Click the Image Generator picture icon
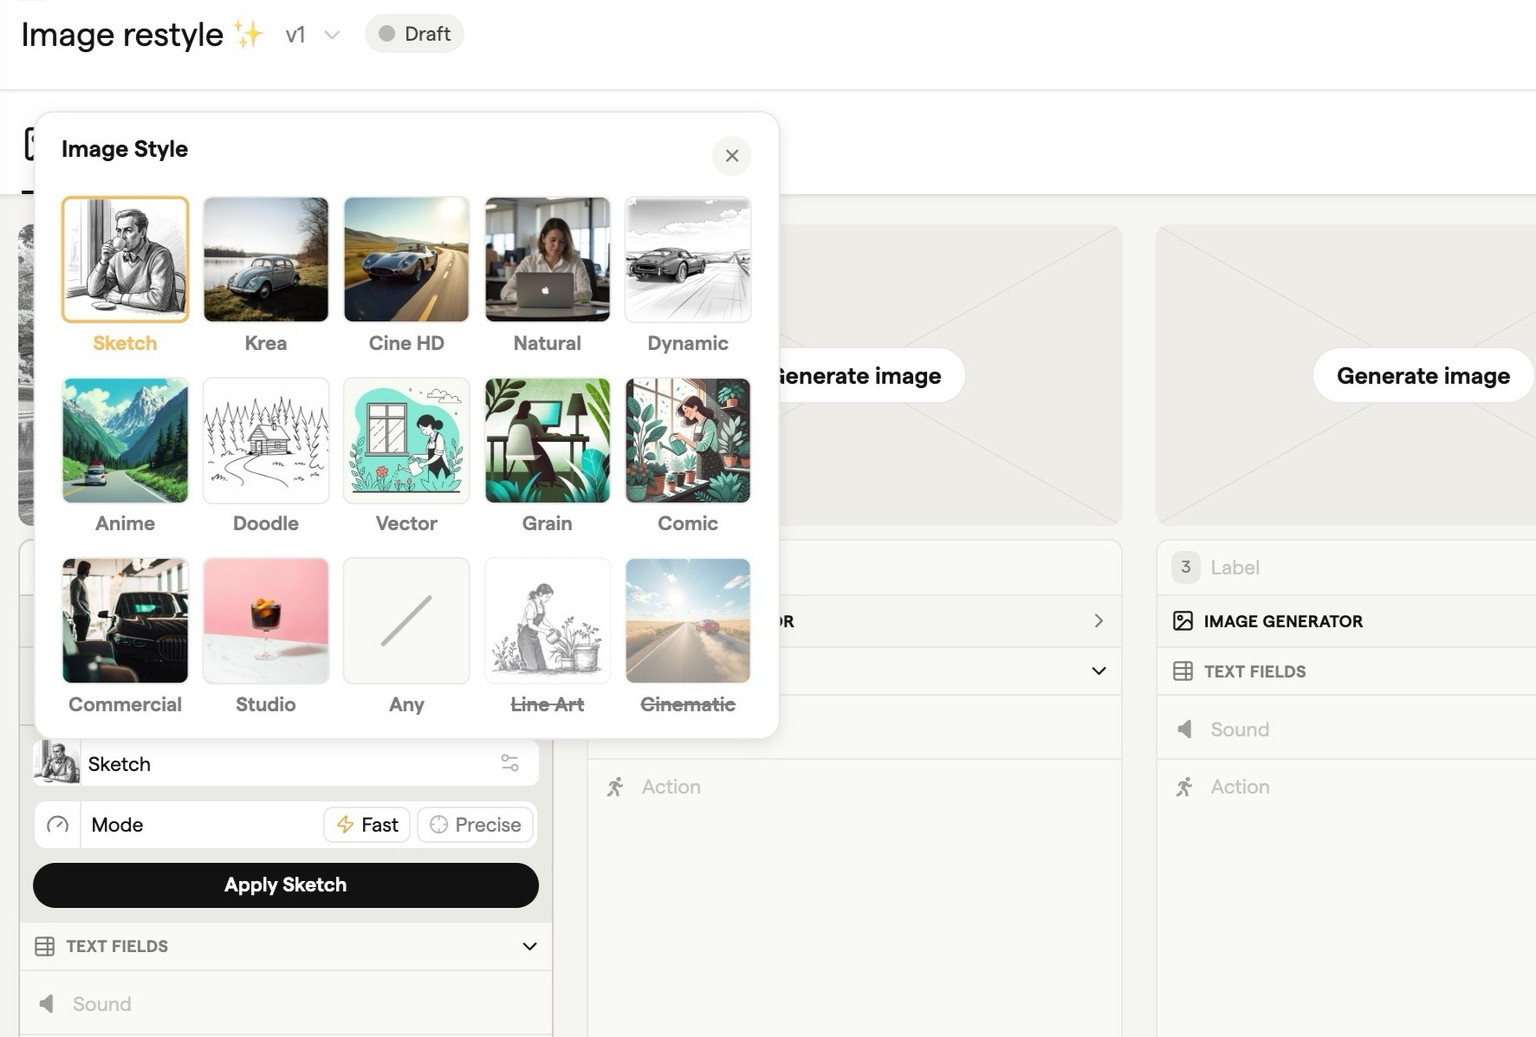 tap(1183, 621)
